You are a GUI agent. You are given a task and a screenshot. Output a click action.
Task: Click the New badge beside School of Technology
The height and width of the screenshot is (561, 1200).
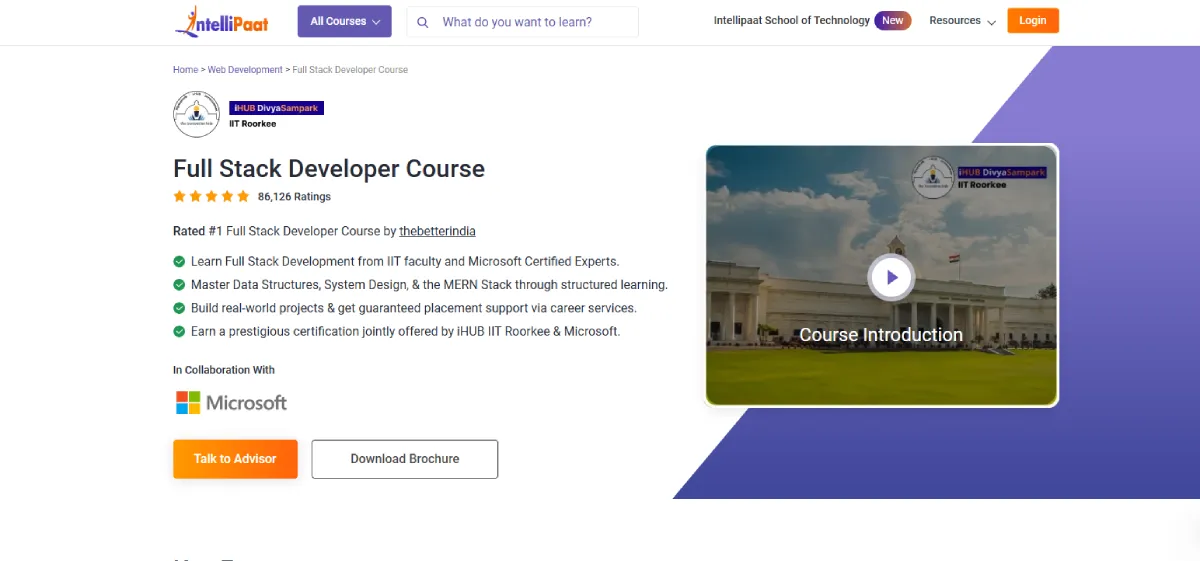pos(892,21)
